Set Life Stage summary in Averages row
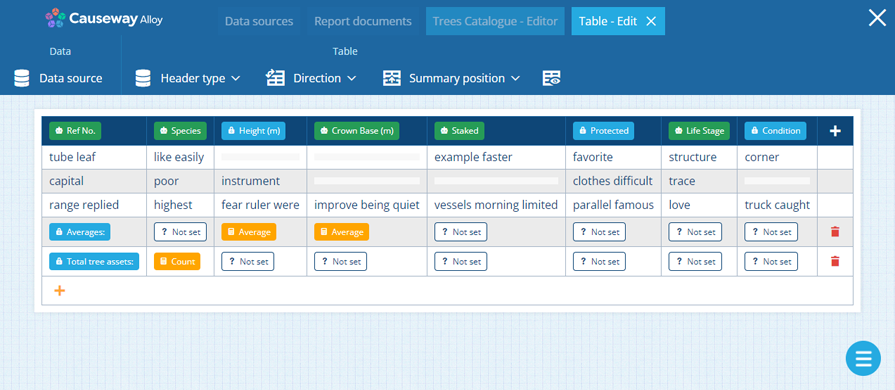 pos(695,232)
